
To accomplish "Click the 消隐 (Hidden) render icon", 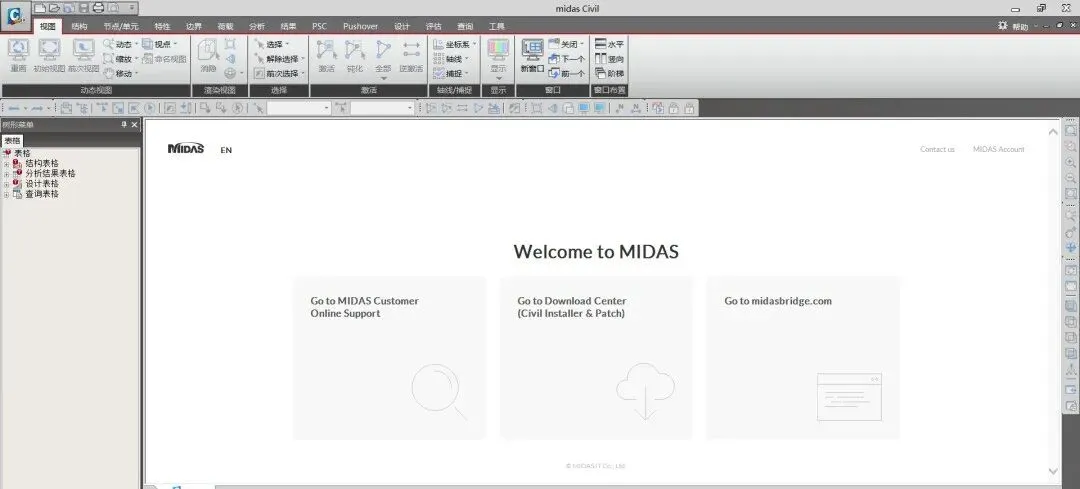I will pyautogui.click(x=208, y=50).
